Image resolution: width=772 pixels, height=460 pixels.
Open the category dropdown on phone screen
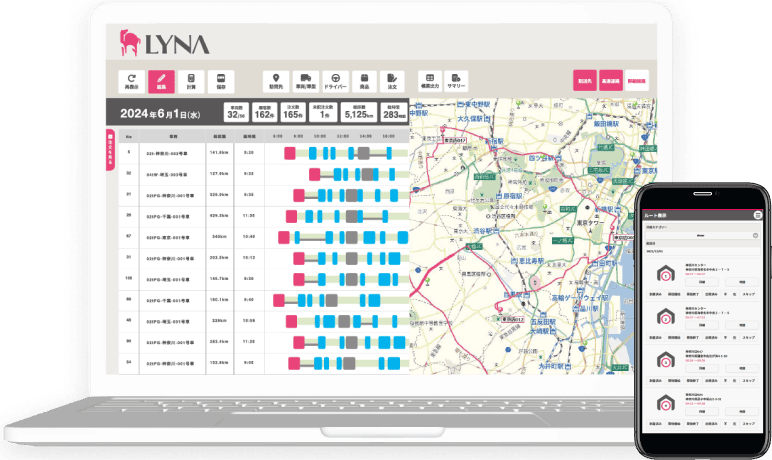pyautogui.click(x=702, y=235)
